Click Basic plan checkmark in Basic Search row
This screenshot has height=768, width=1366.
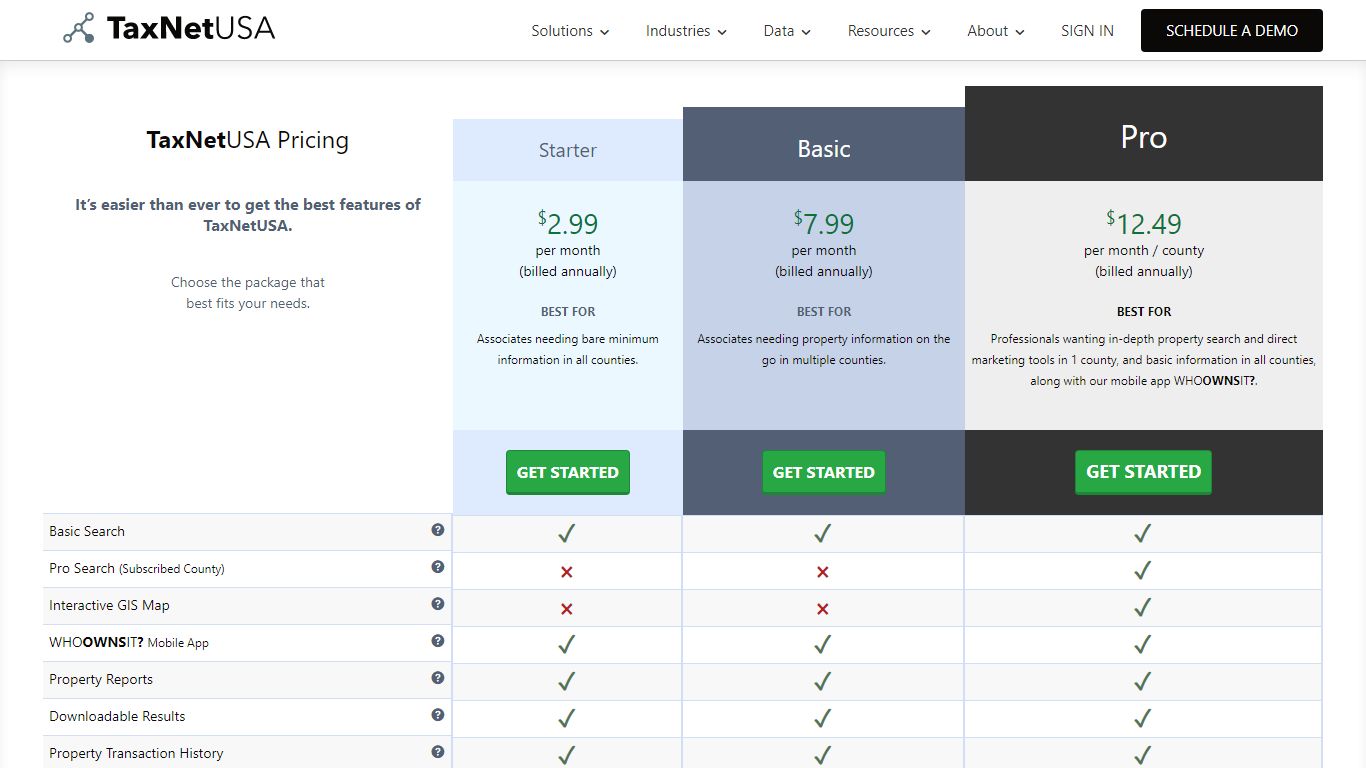click(823, 534)
